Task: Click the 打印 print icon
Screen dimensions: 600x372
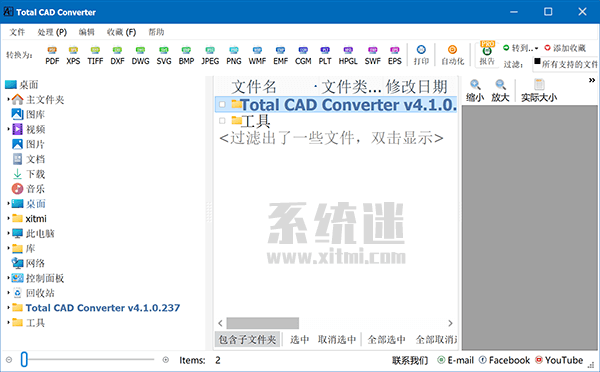Action: tap(421, 55)
